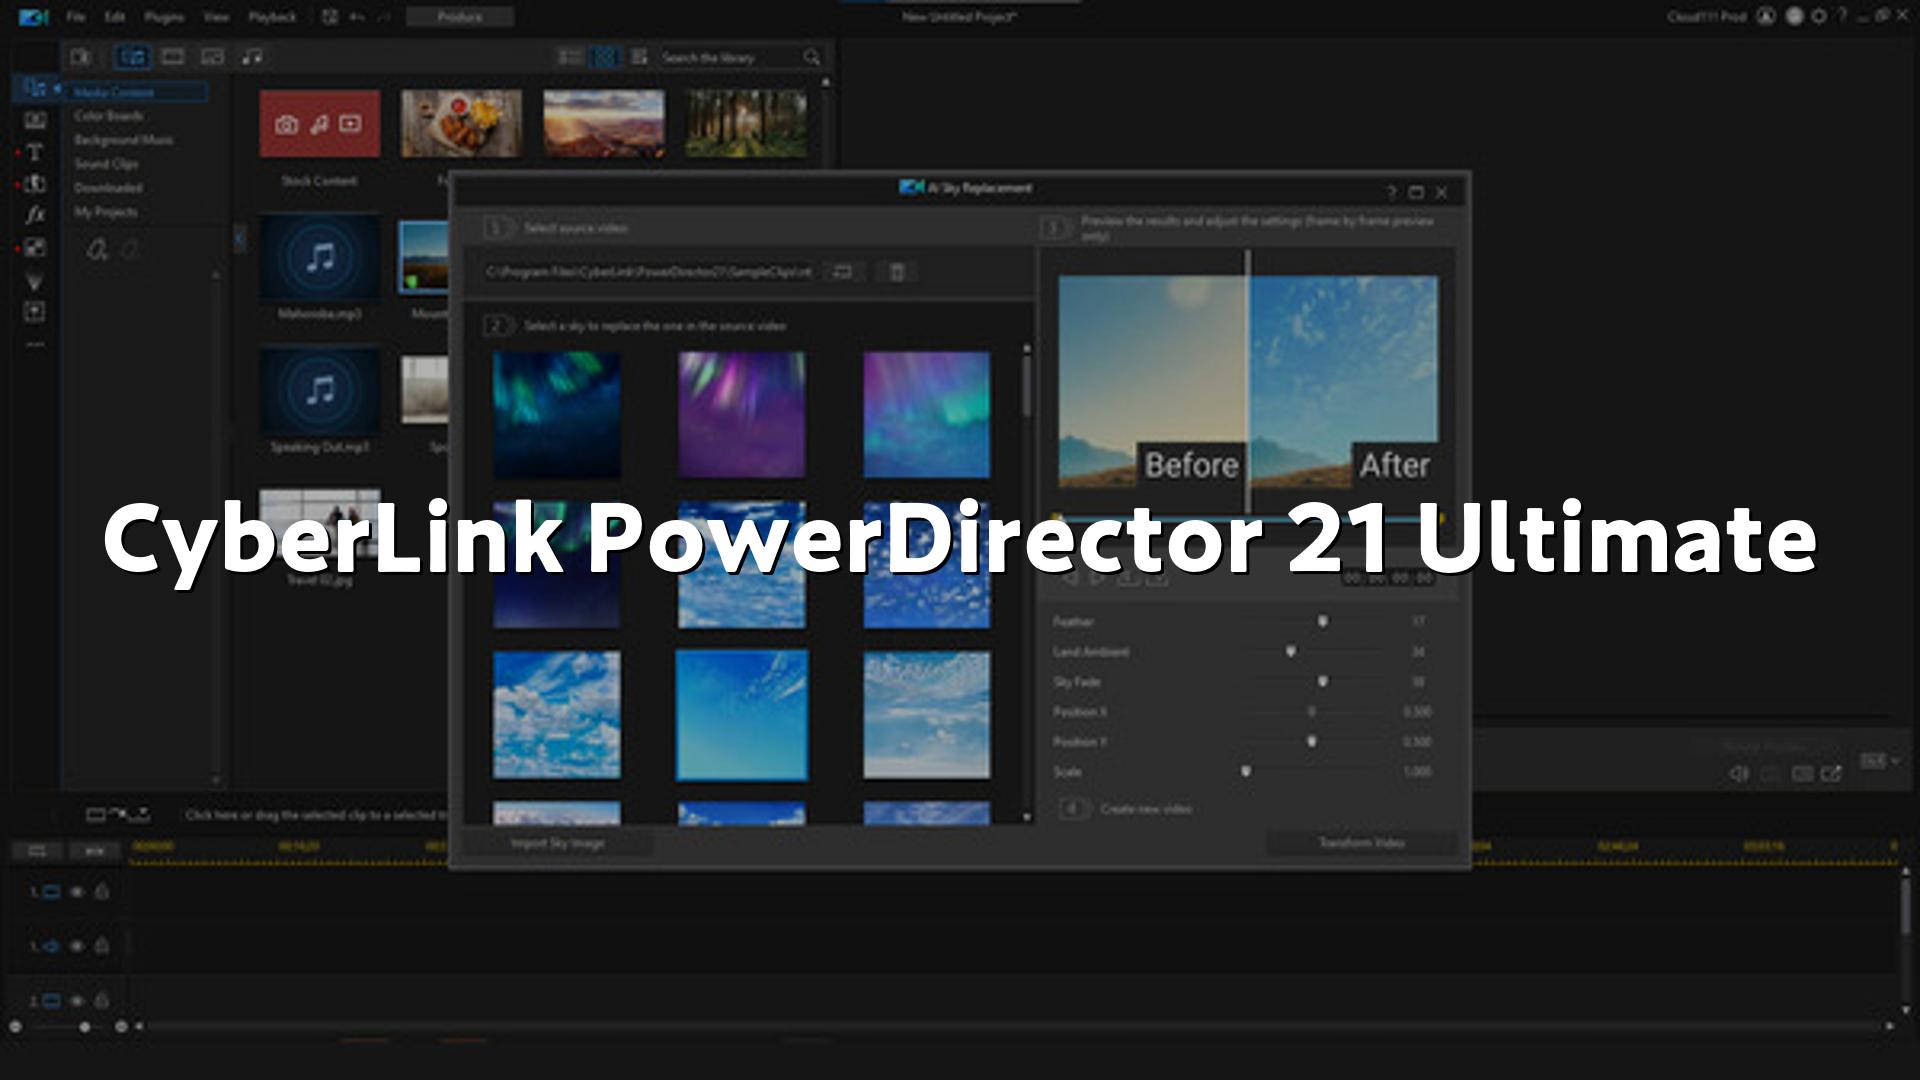Toggle visibility of video track 2
The height and width of the screenshot is (1080, 1920).
pyautogui.click(x=77, y=1000)
